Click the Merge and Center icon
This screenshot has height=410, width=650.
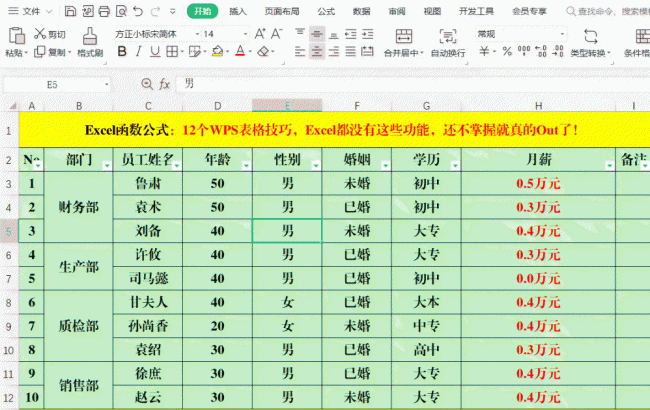point(404,36)
